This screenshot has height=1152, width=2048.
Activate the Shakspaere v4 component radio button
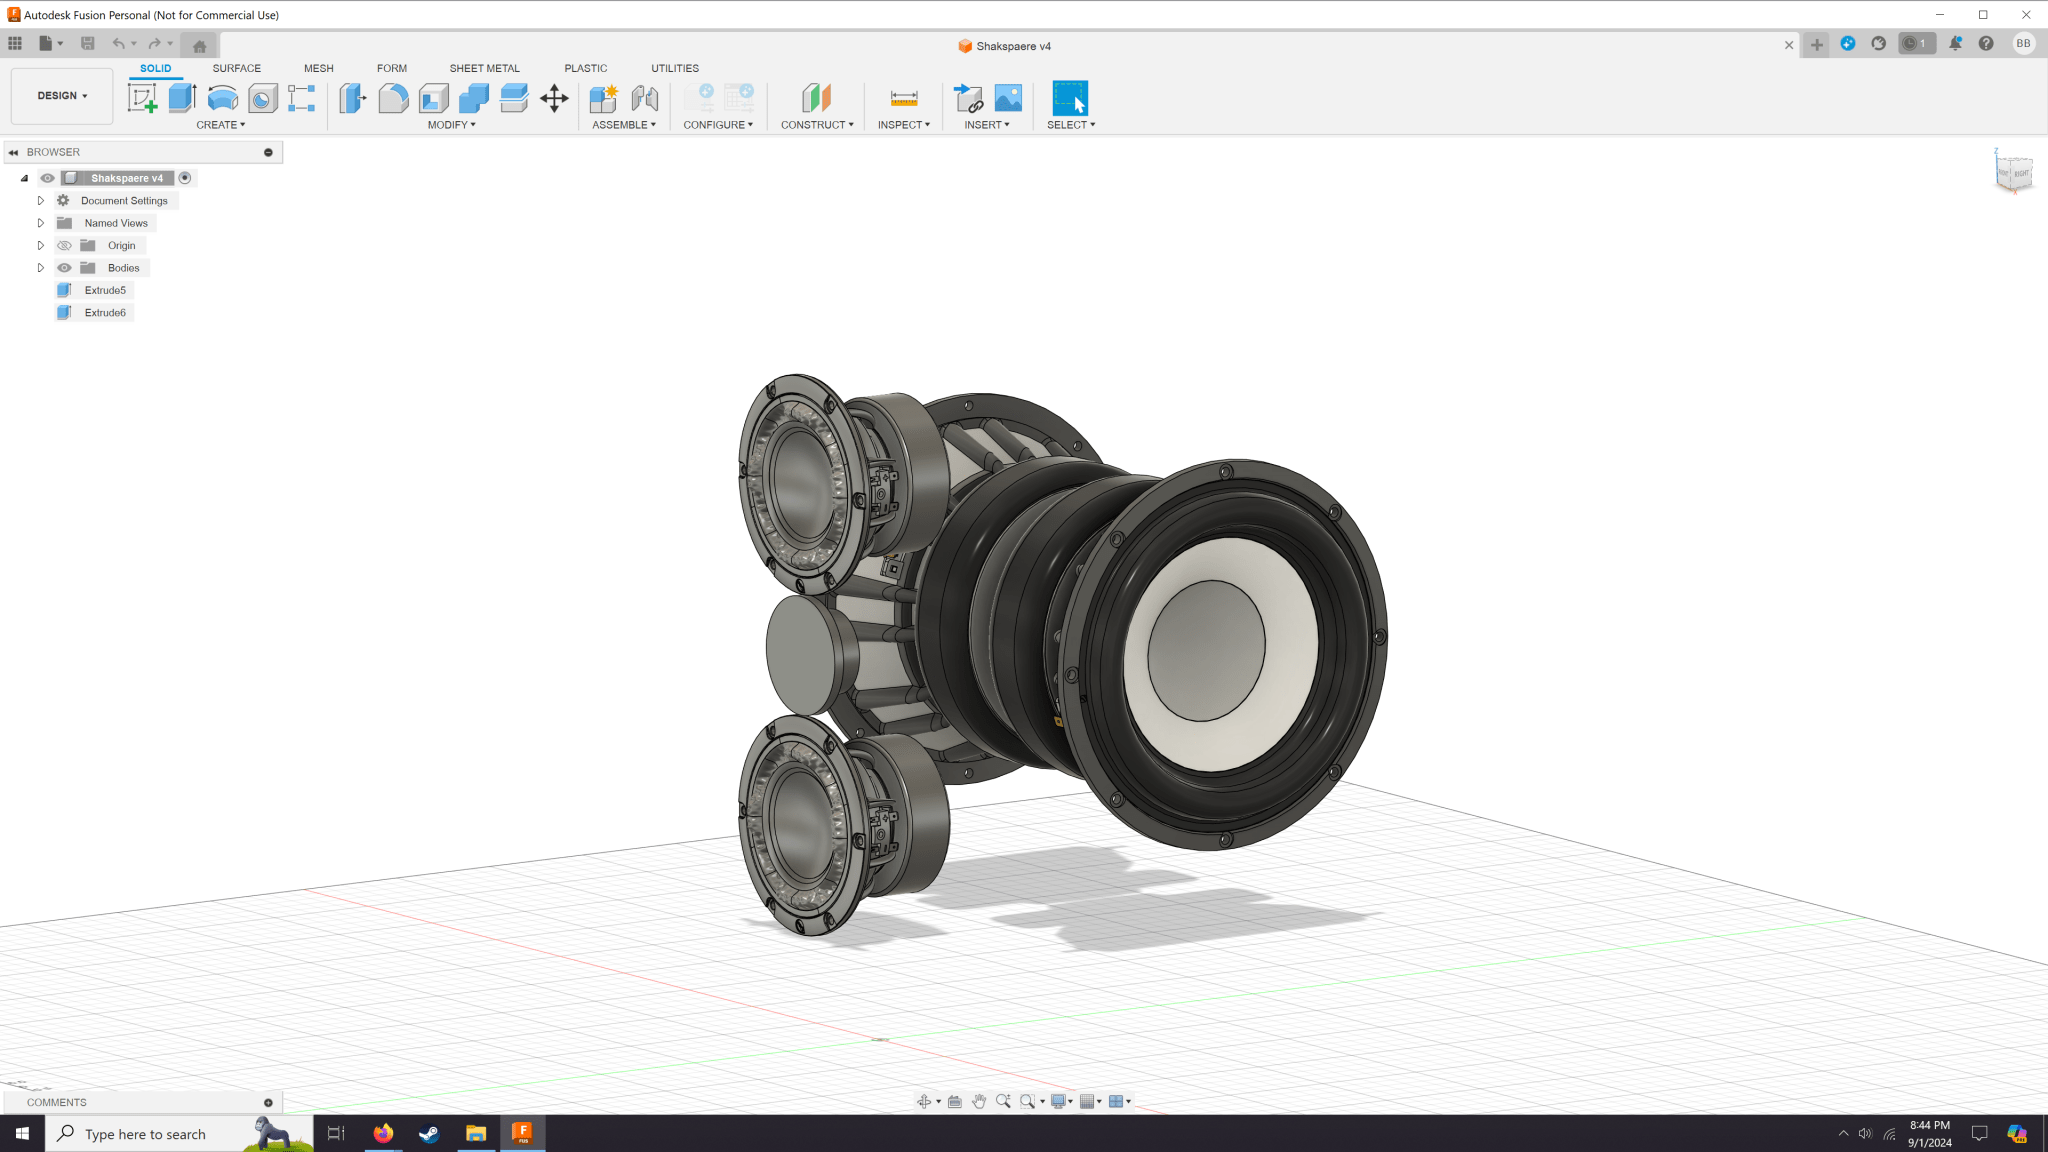tap(185, 178)
